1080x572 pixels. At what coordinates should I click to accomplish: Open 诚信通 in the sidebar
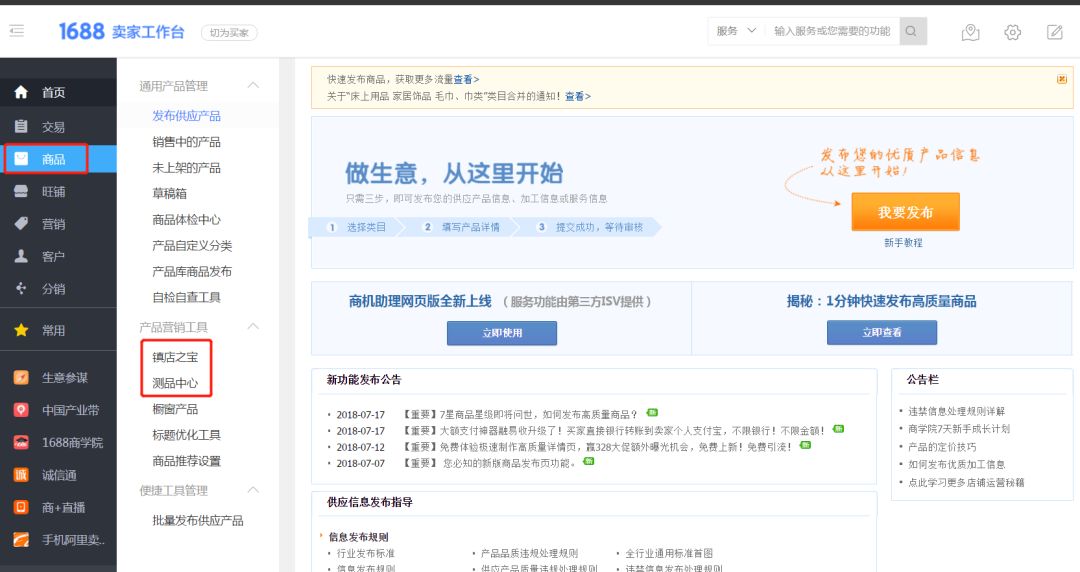pos(58,475)
